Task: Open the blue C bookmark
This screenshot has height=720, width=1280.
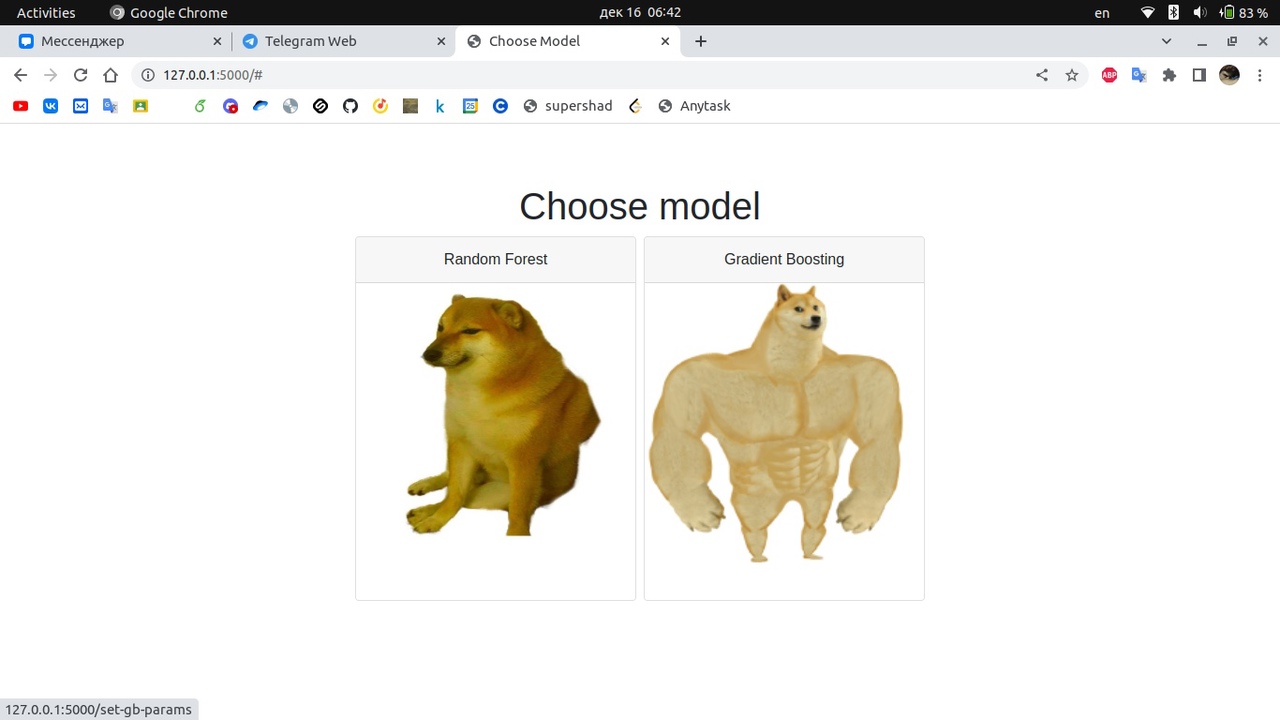Action: coord(500,106)
